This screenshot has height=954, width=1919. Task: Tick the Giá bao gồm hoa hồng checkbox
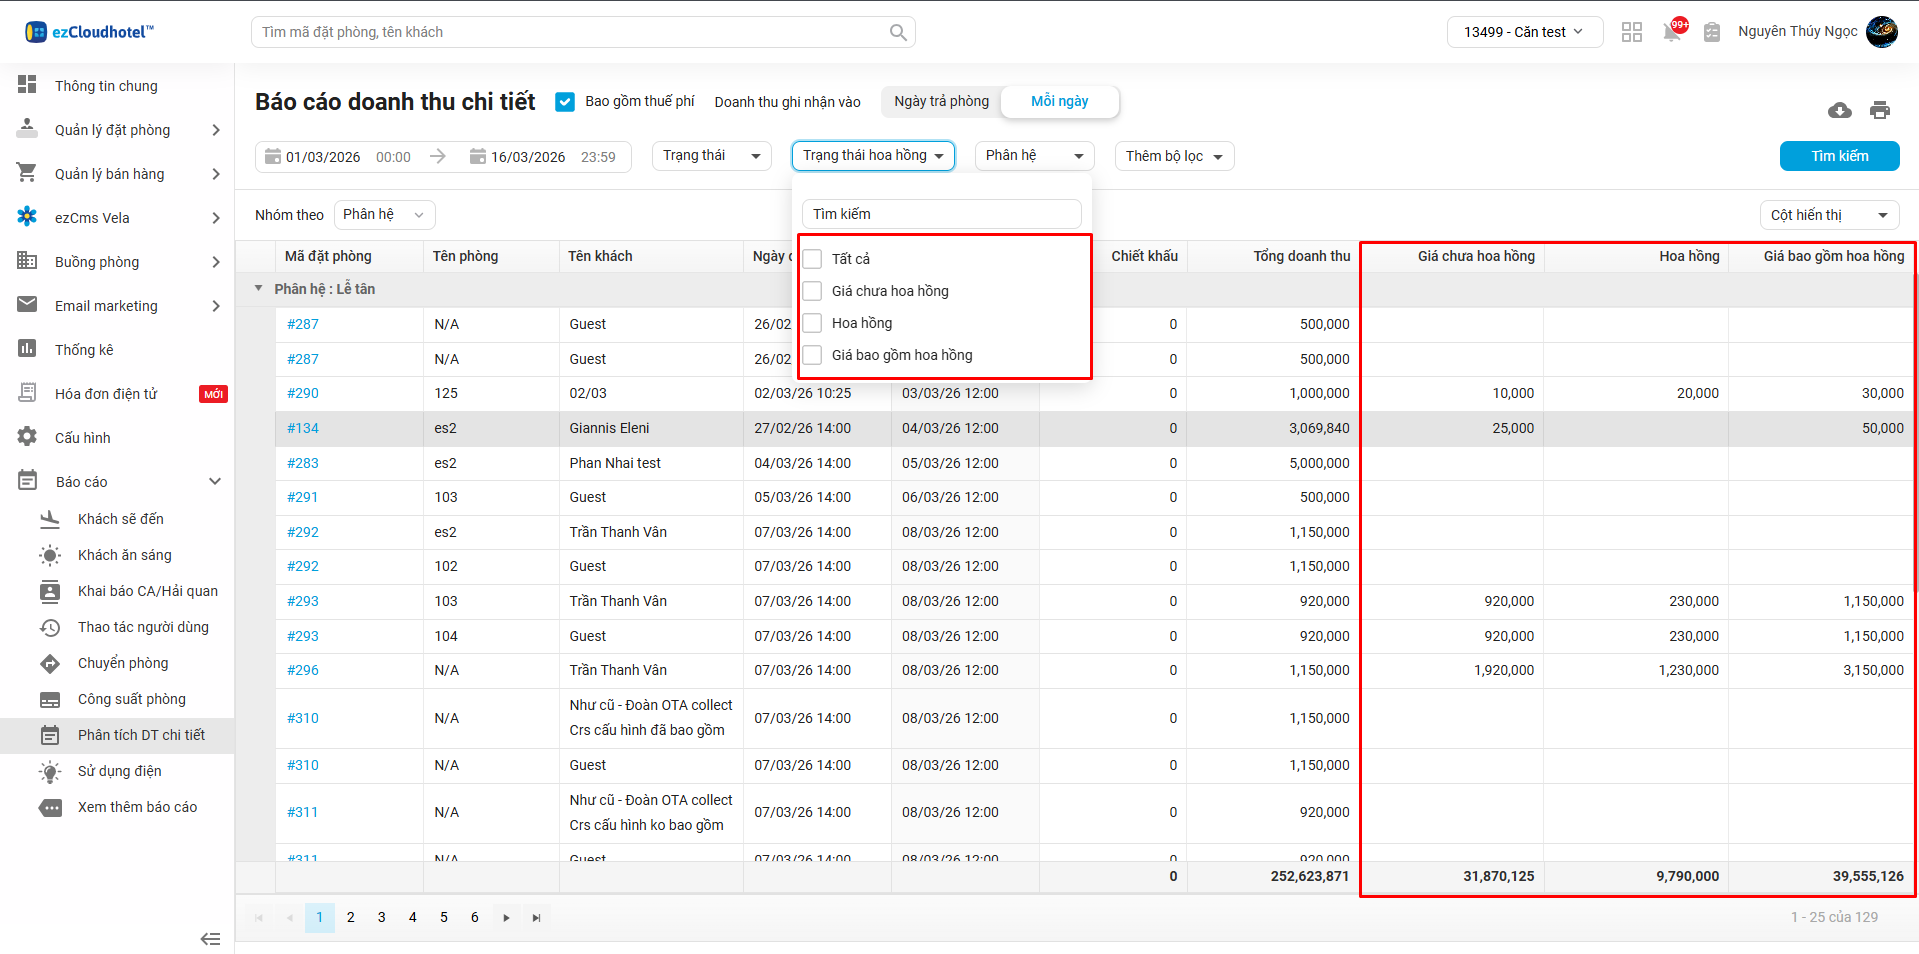[x=813, y=355]
